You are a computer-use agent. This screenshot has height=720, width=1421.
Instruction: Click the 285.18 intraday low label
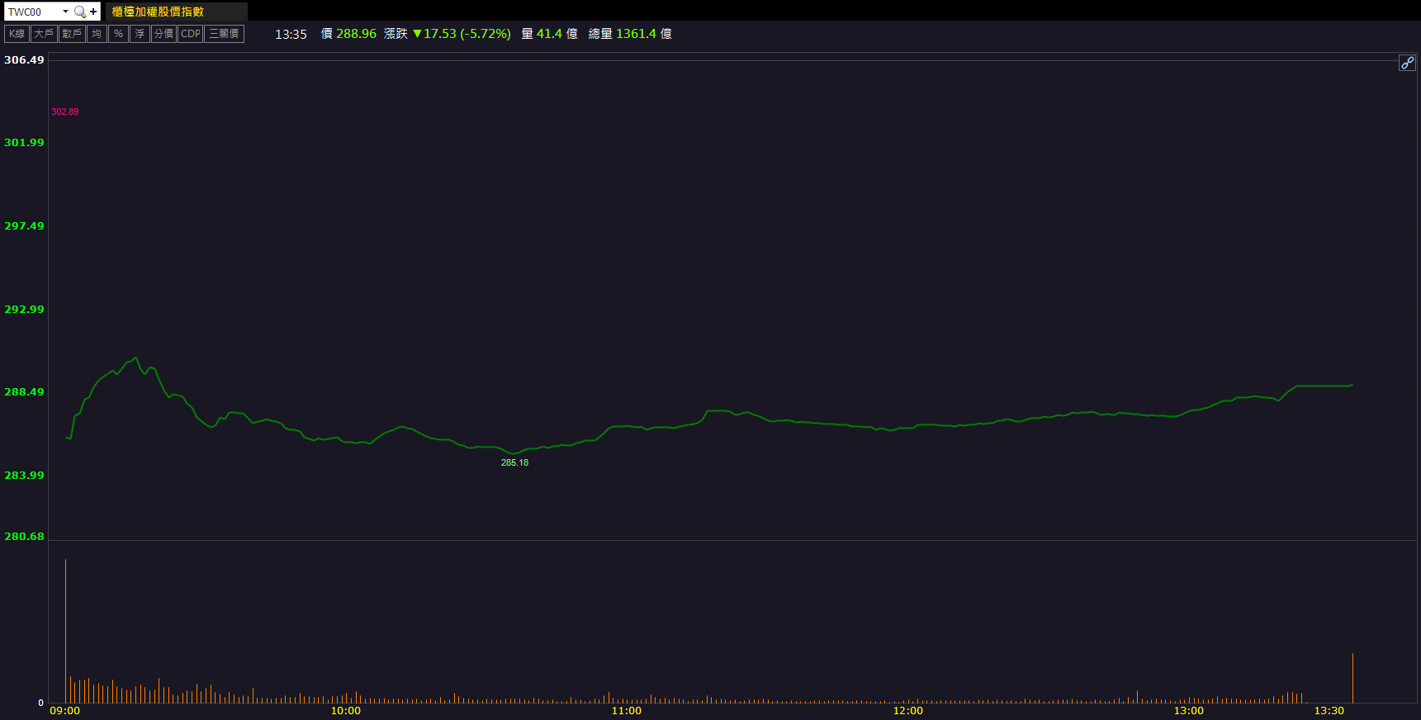click(515, 463)
